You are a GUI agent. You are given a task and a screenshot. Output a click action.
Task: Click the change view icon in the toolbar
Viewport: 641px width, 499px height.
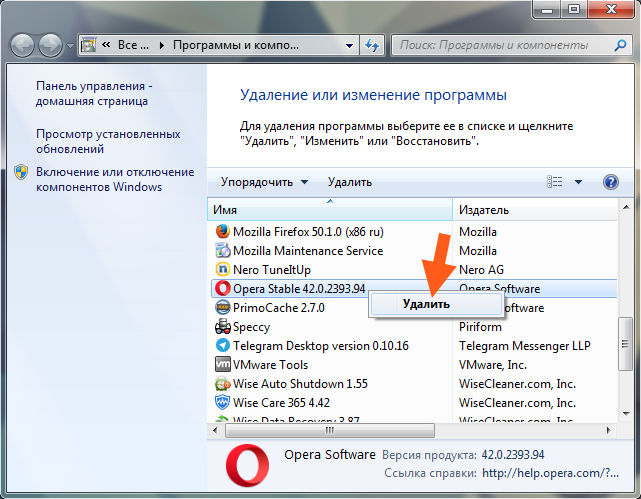pos(554,181)
